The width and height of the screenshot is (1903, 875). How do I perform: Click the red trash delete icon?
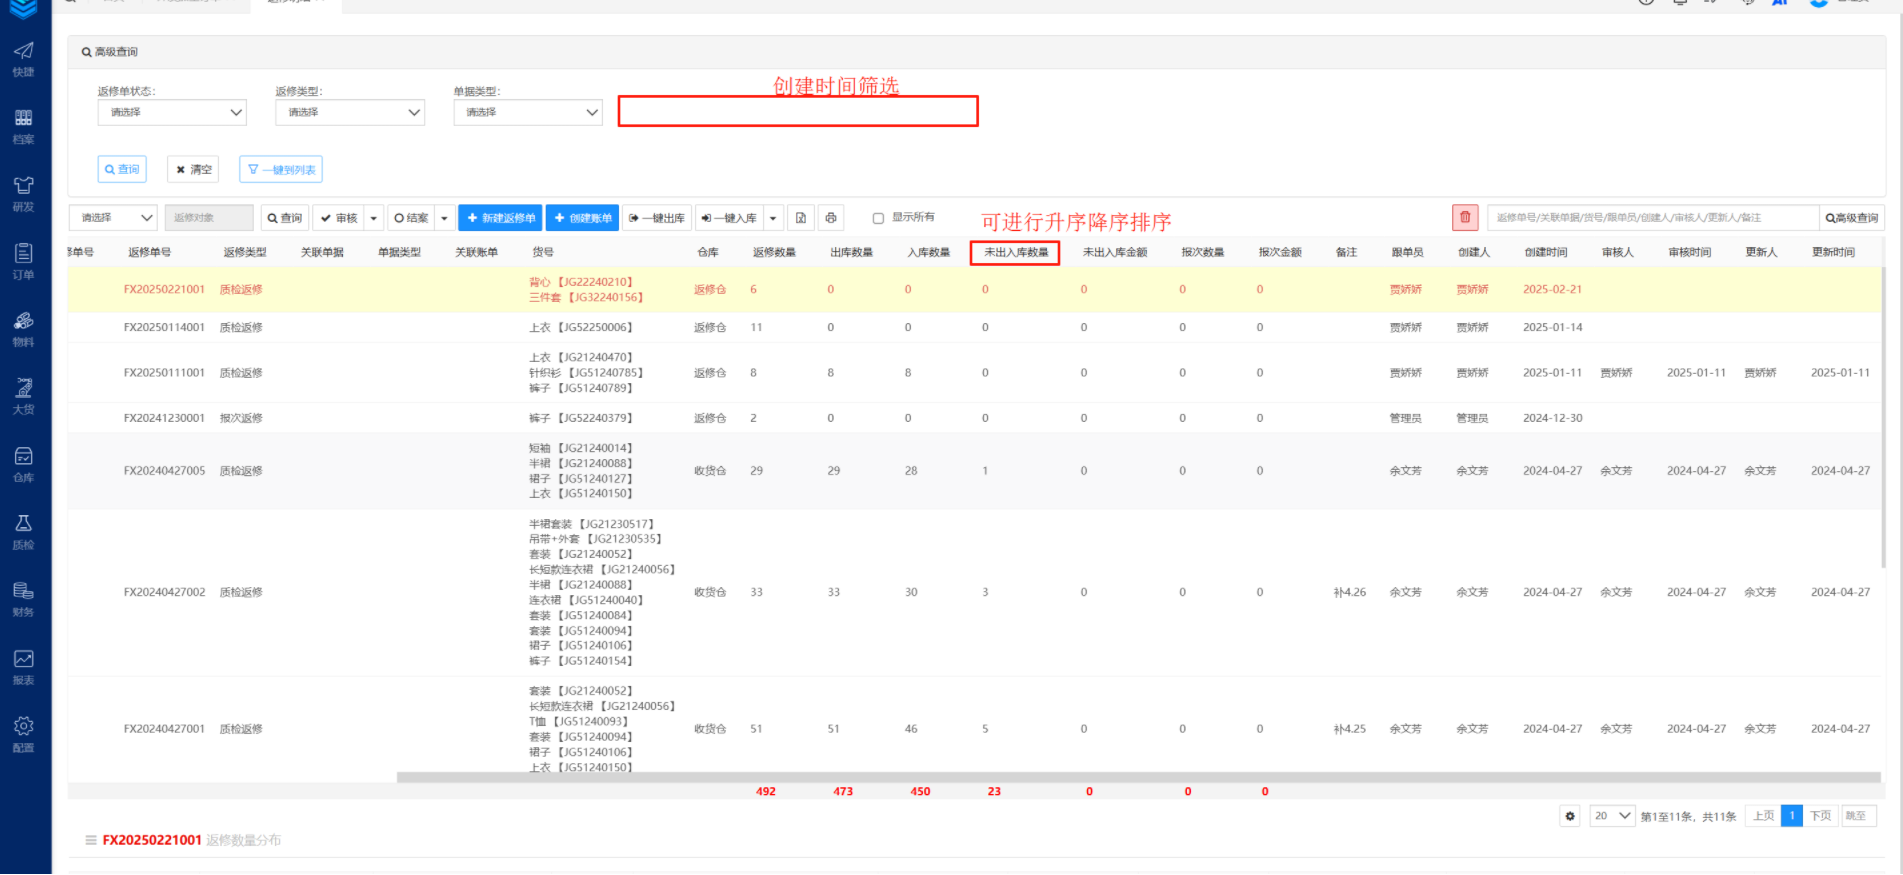point(1464,217)
